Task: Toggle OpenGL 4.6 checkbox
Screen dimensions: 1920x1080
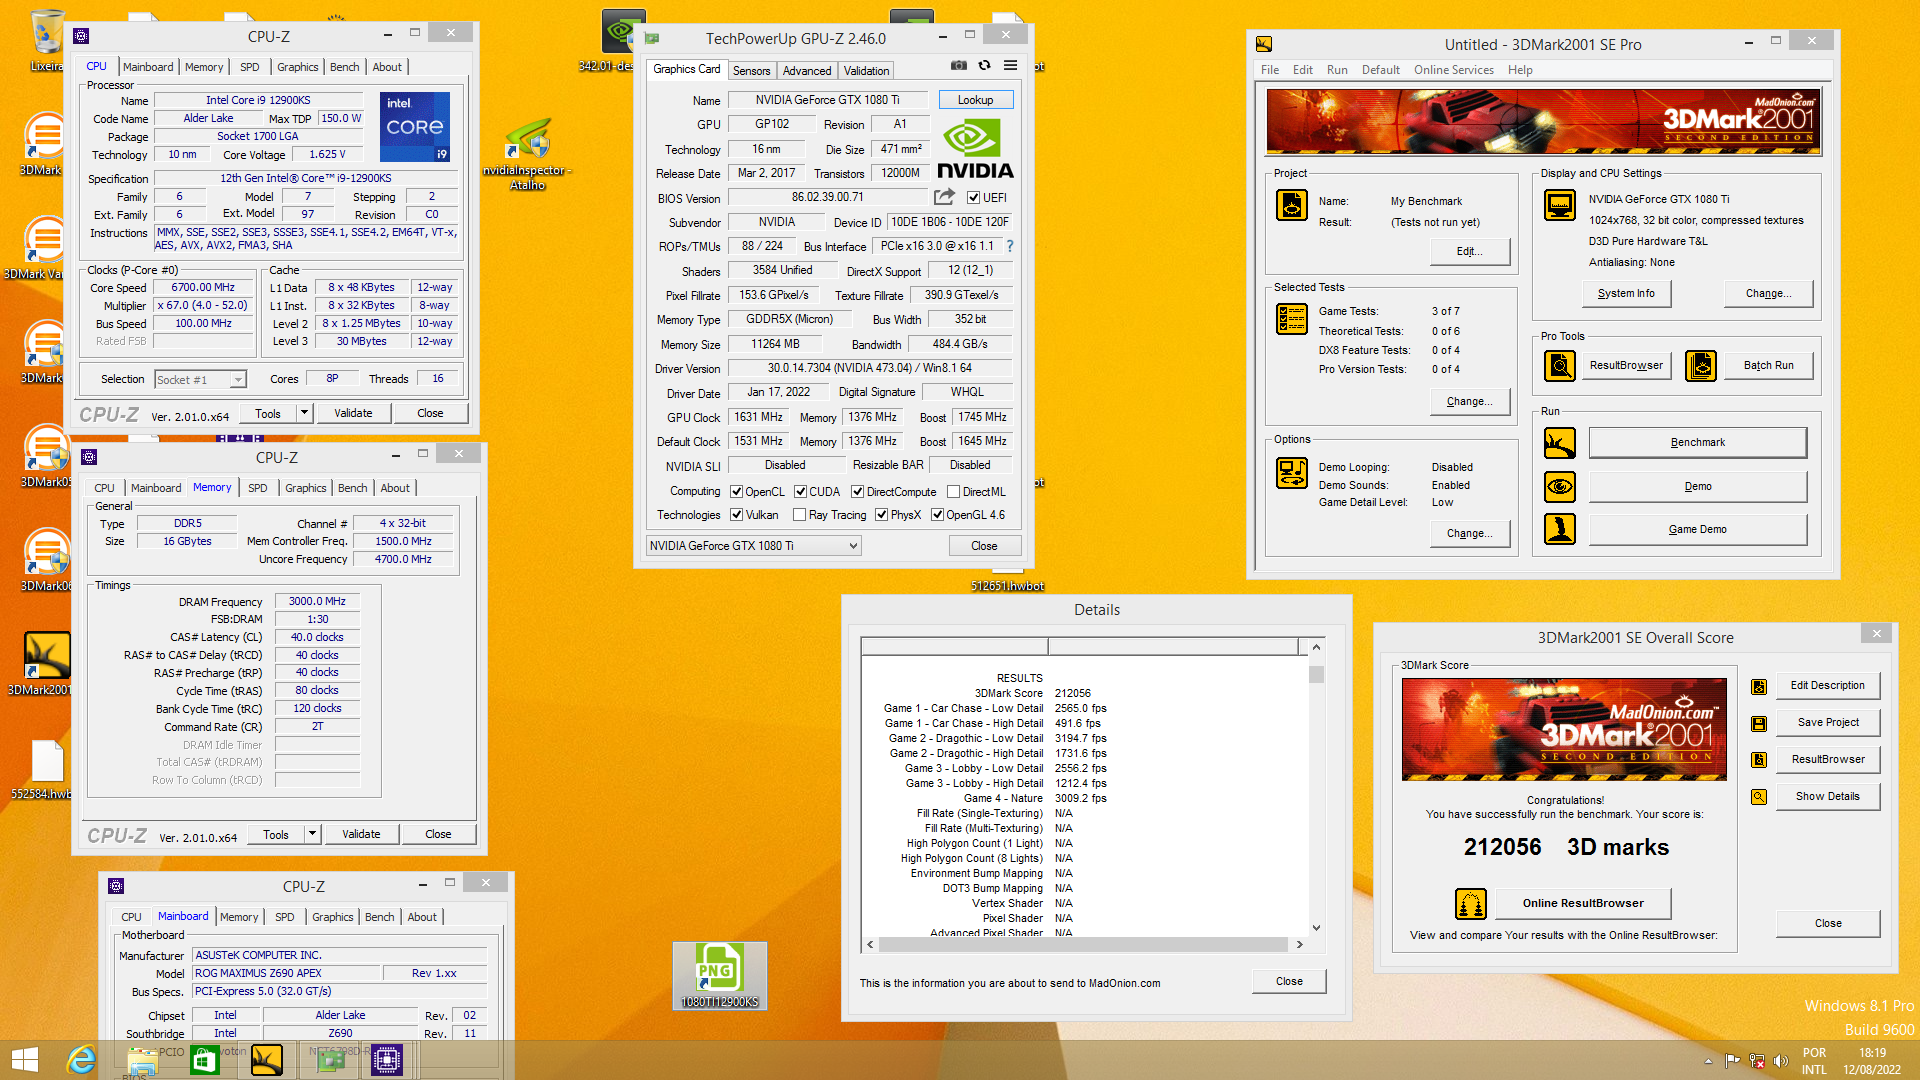Action: [x=937, y=515]
